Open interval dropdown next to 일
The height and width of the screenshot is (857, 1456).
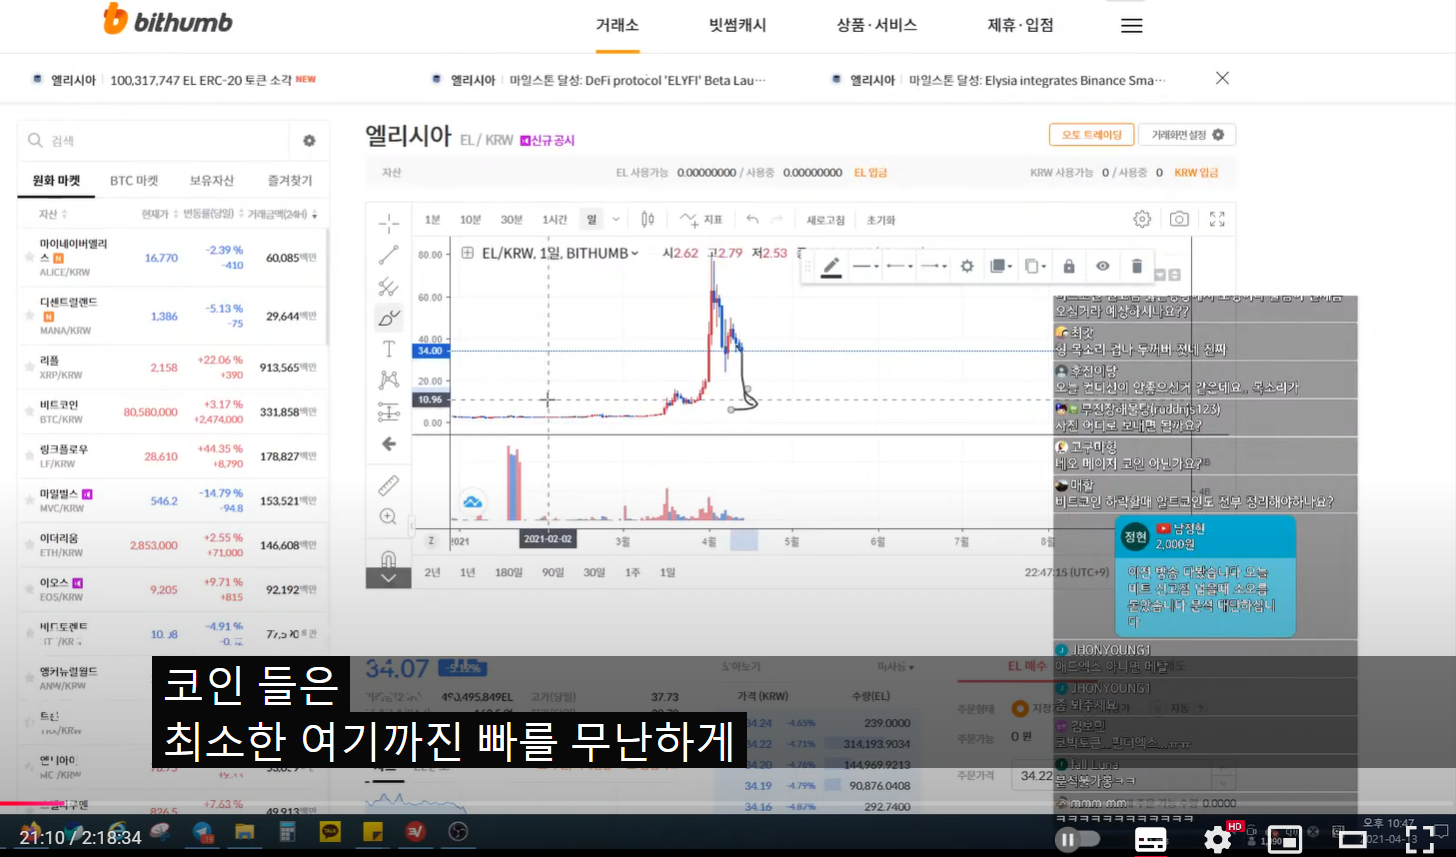point(615,219)
